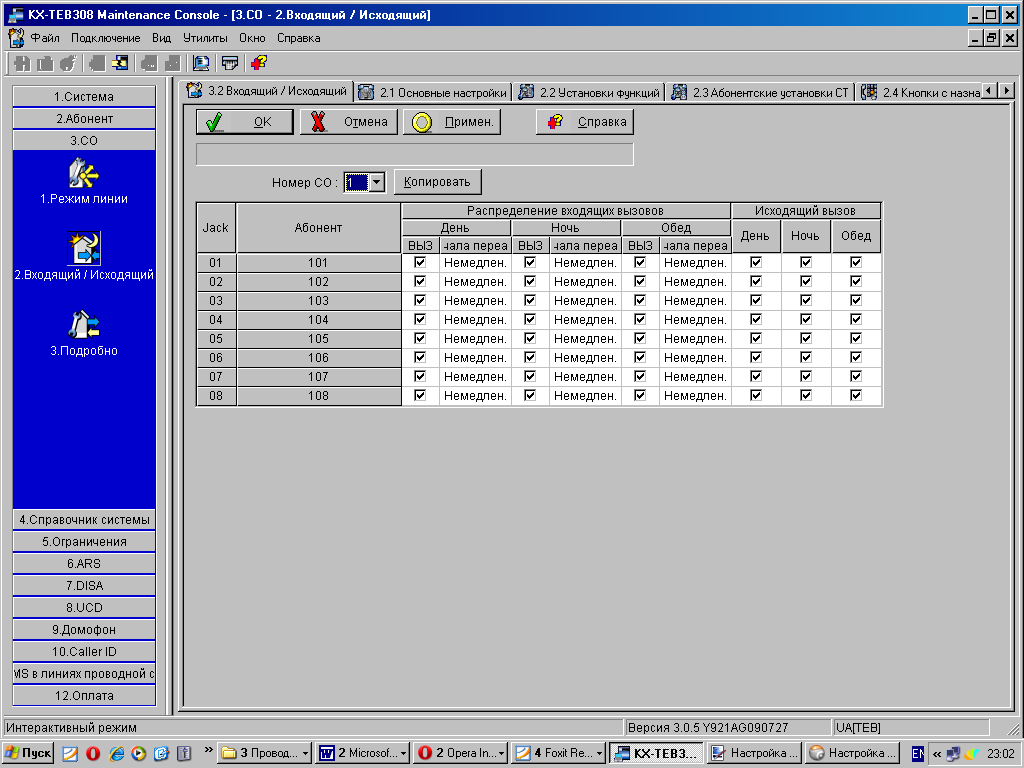Toggle incoming Night ВЫЗ checkbox for subscriber 108
The image size is (1024, 768).
pyautogui.click(x=530, y=394)
